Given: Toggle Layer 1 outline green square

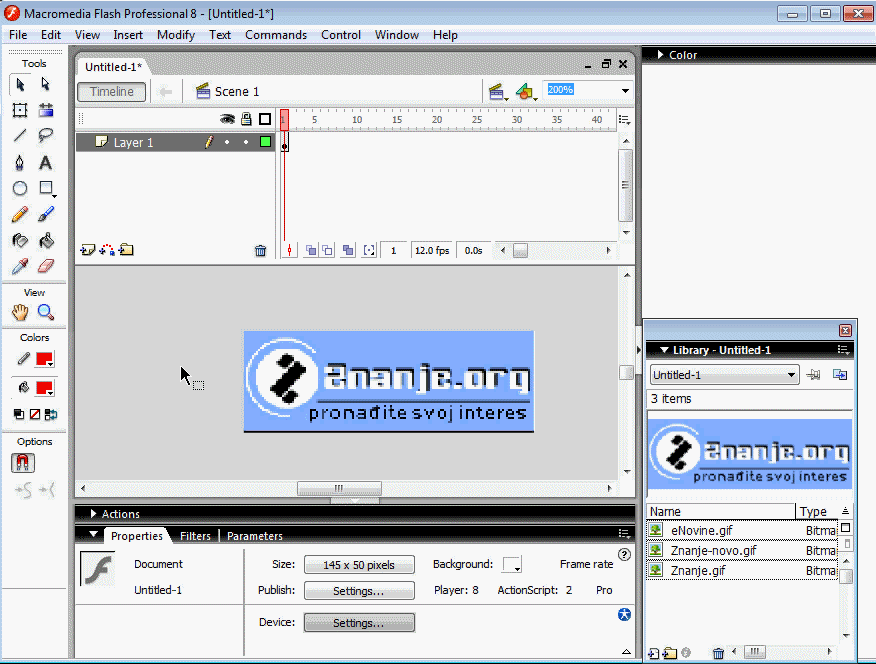Looking at the screenshot, I should (265, 142).
